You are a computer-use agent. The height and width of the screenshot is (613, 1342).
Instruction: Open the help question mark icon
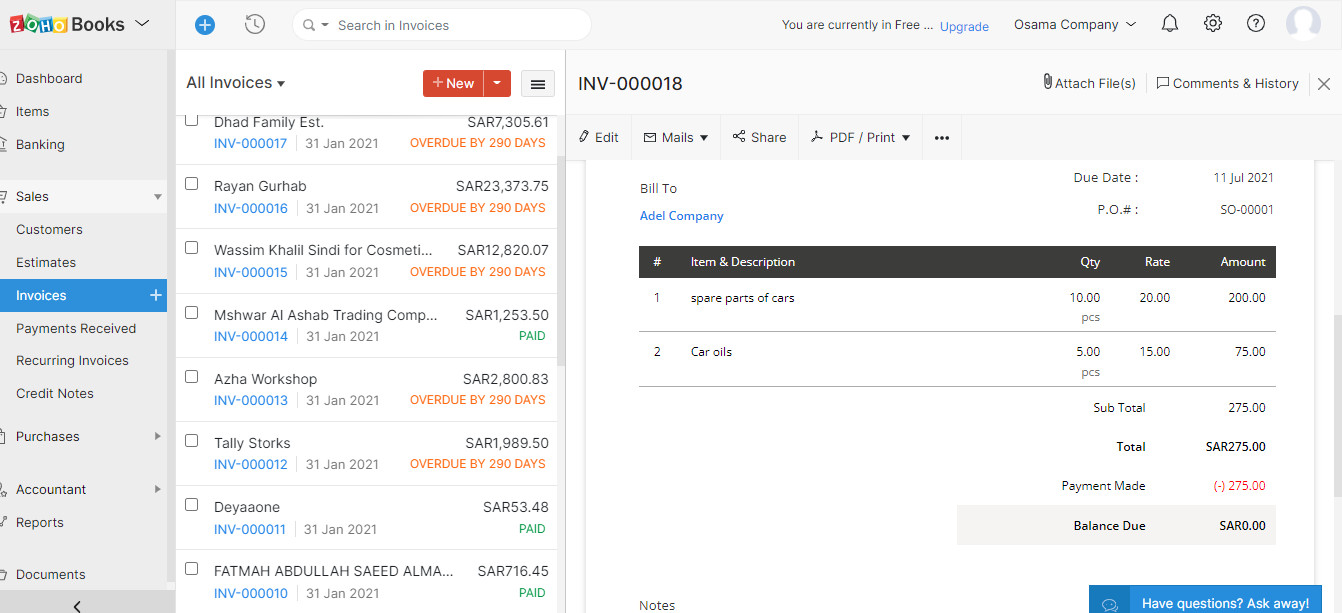[1256, 24]
